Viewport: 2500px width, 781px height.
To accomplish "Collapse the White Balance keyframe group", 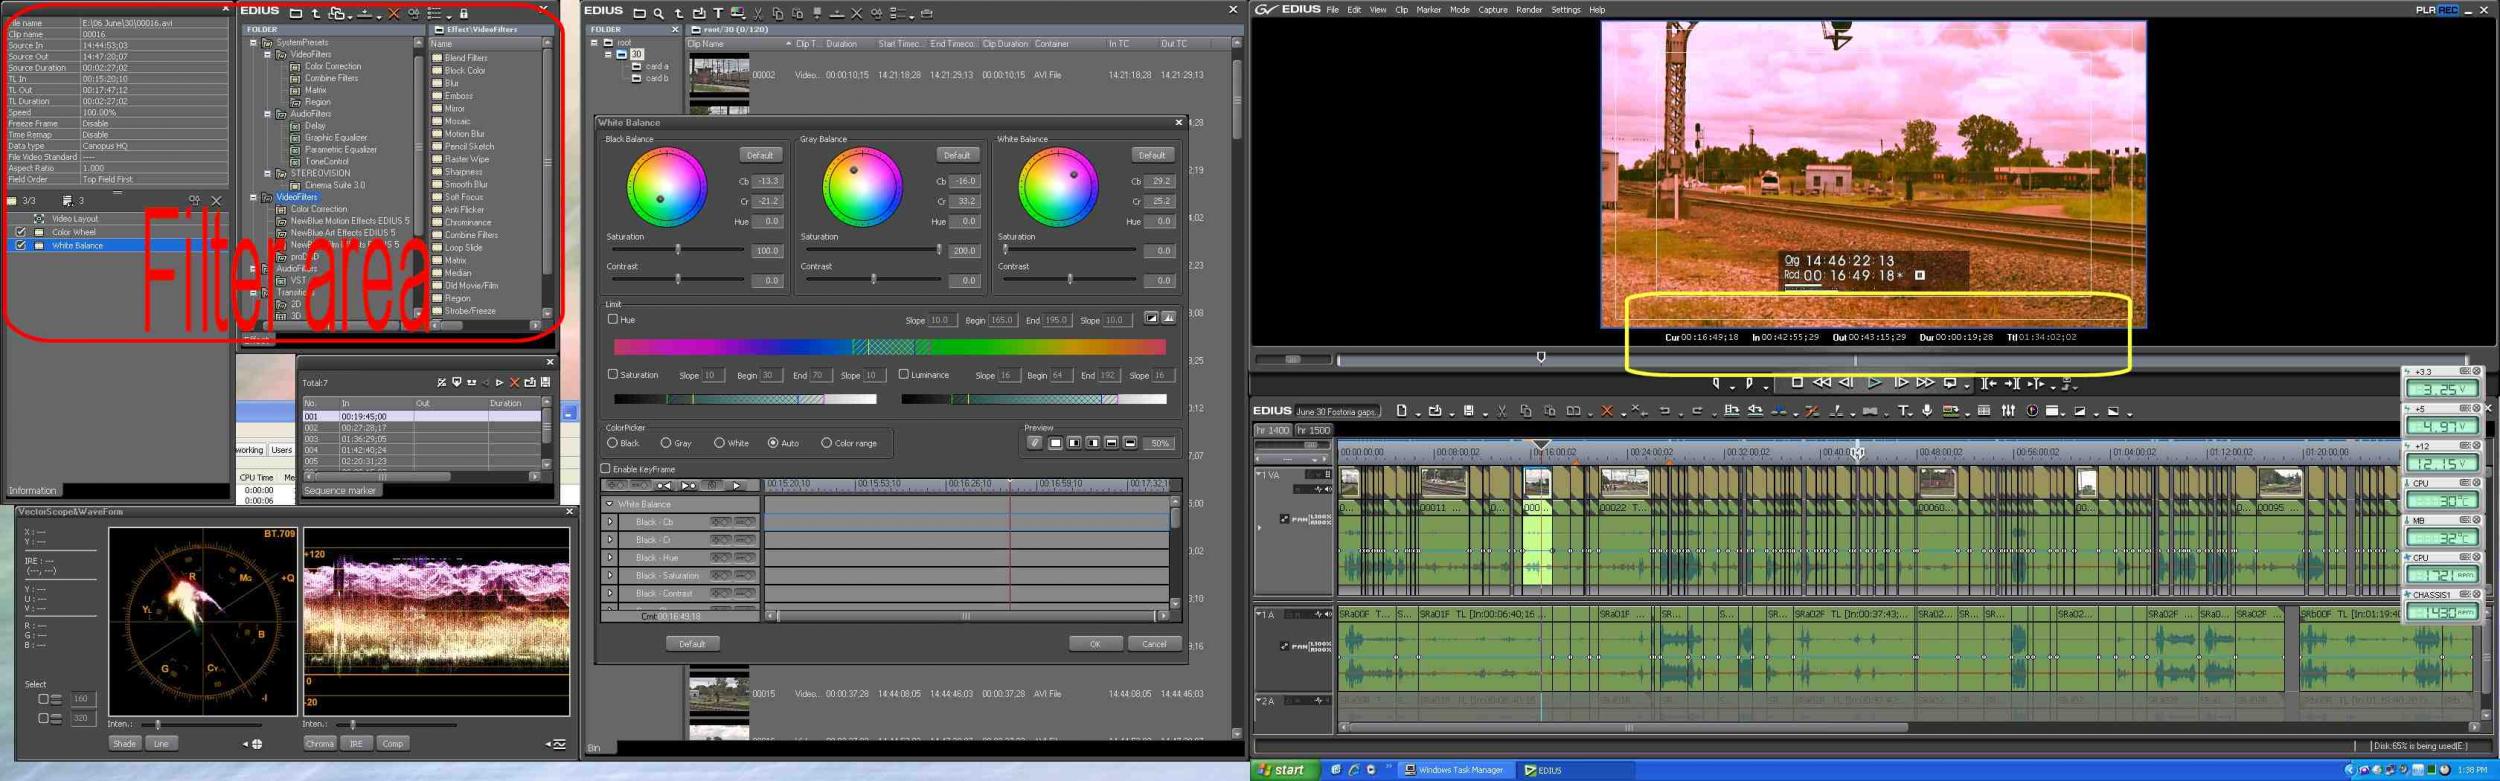I will click(x=610, y=504).
